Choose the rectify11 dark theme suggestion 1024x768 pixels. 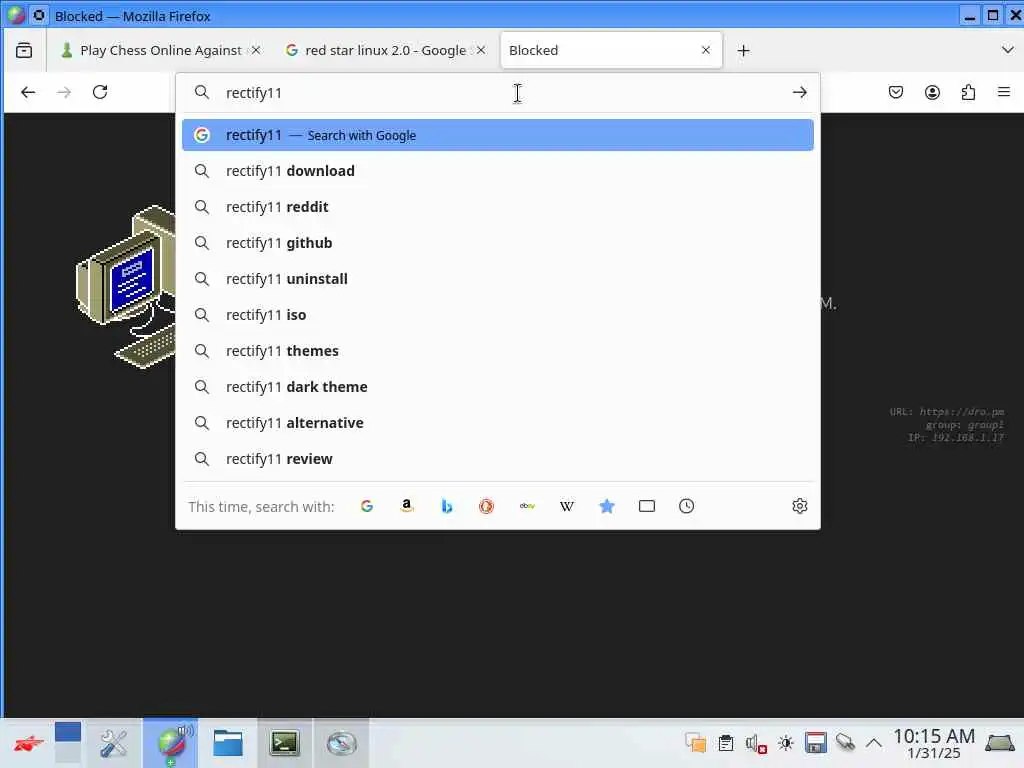click(498, 387)
